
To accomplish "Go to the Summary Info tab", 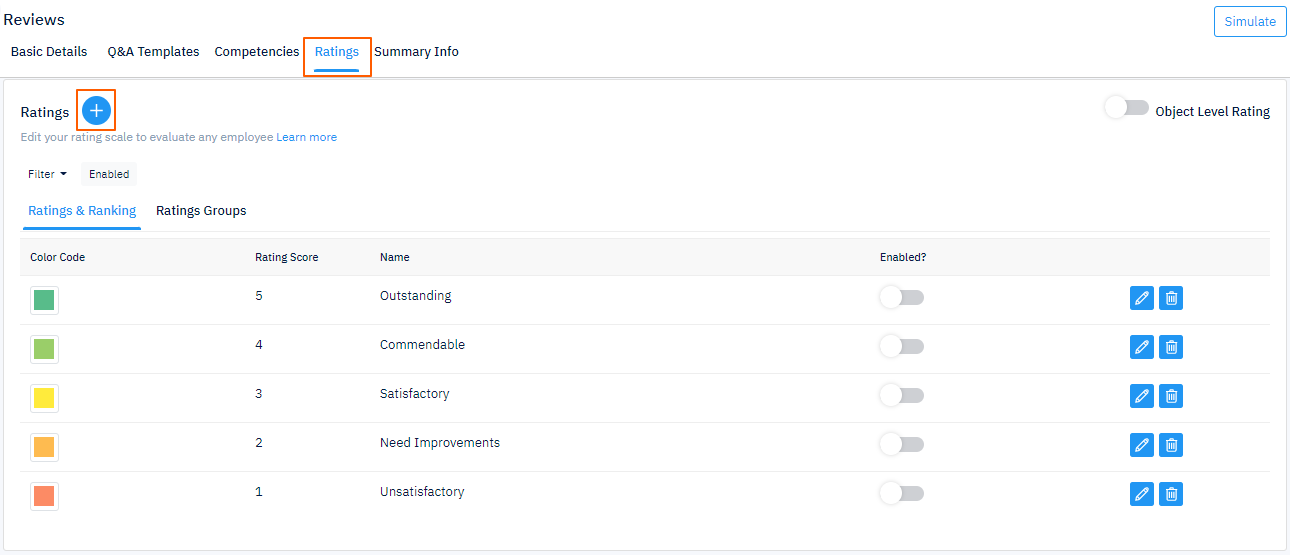I will 416,52.
